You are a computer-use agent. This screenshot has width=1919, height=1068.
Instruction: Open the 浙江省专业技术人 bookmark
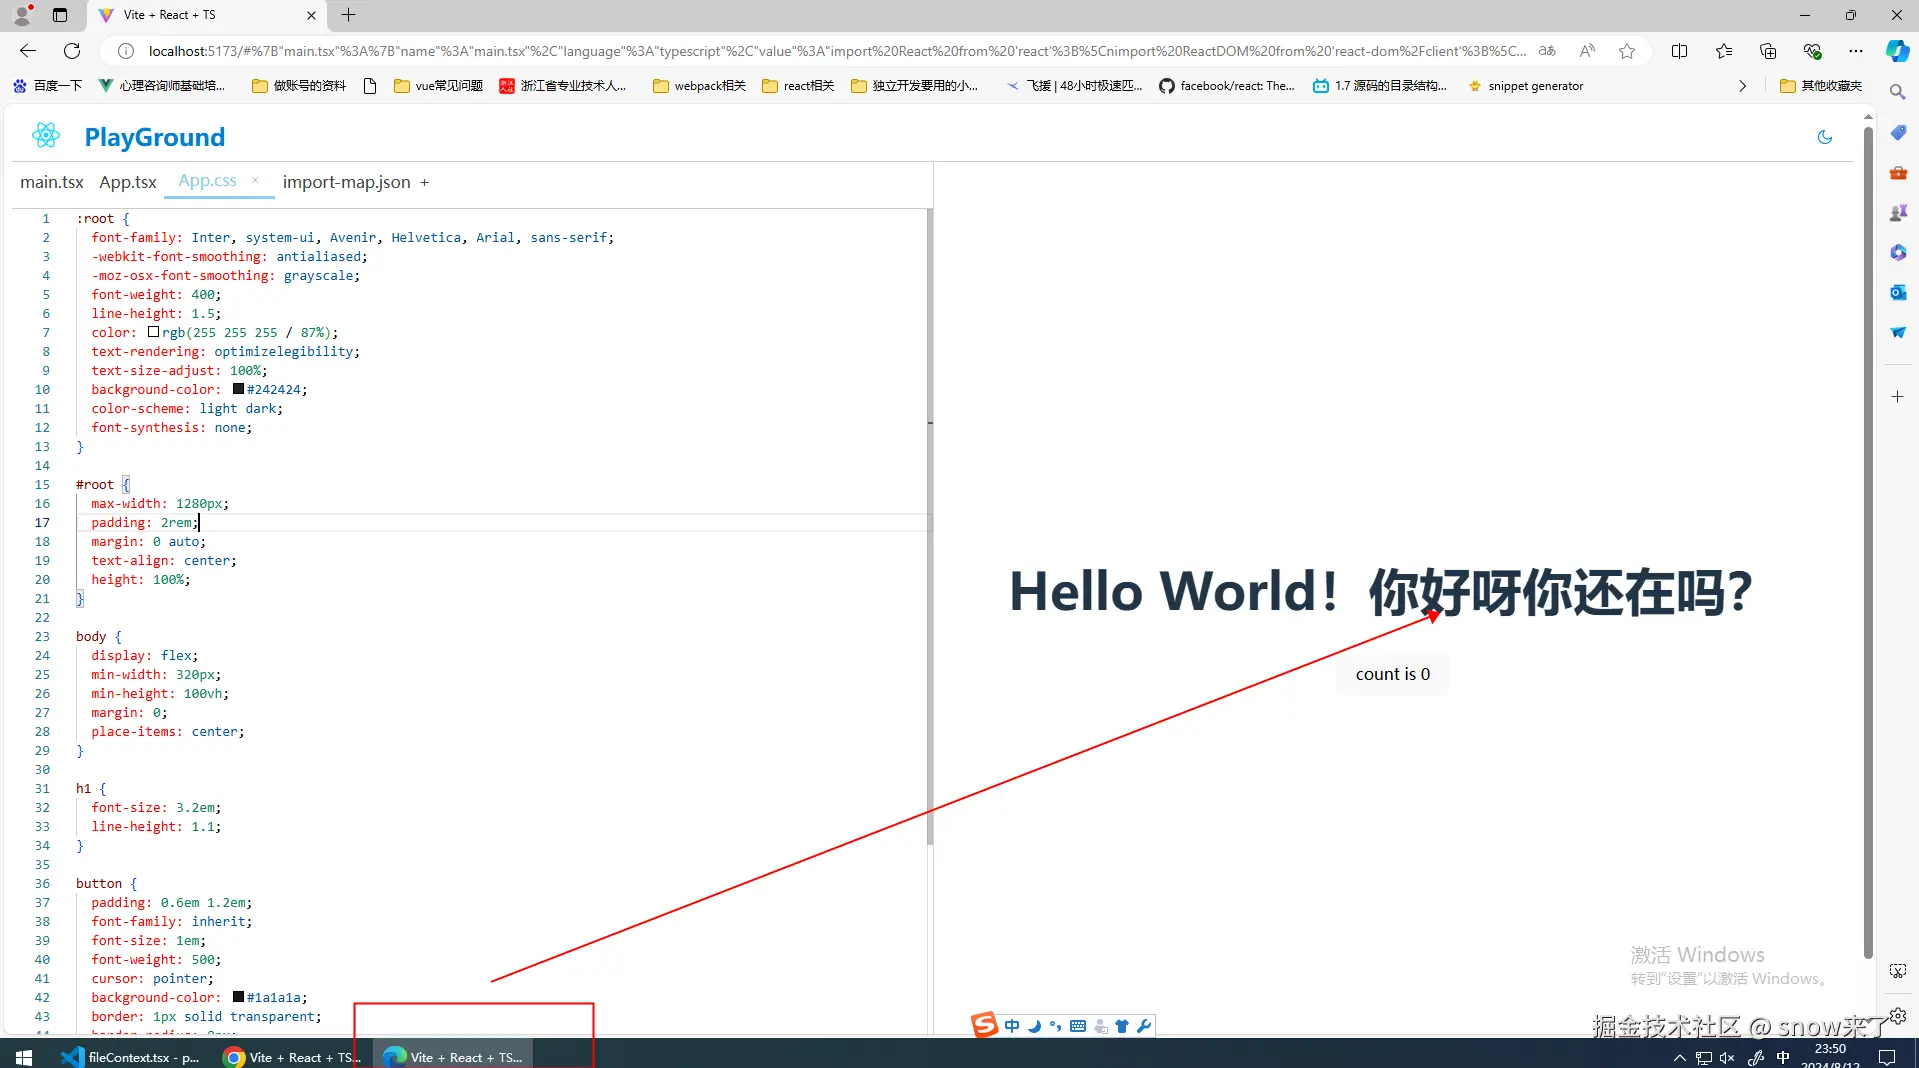[x=563, y=86]
